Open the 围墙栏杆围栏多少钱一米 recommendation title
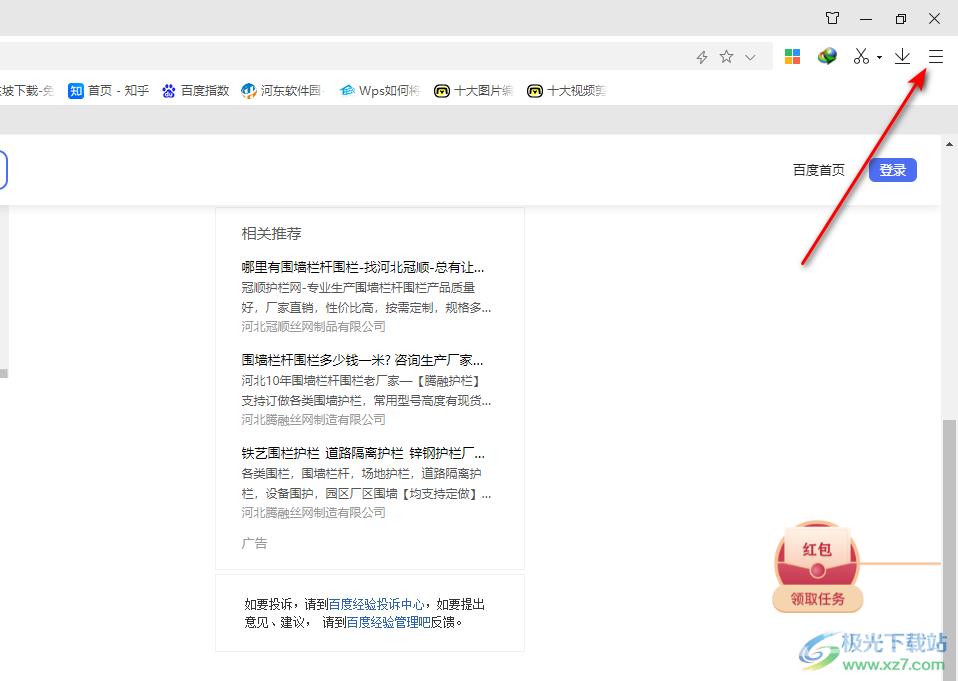This screenshot has width=958, height=681. (x=362, y=360)
